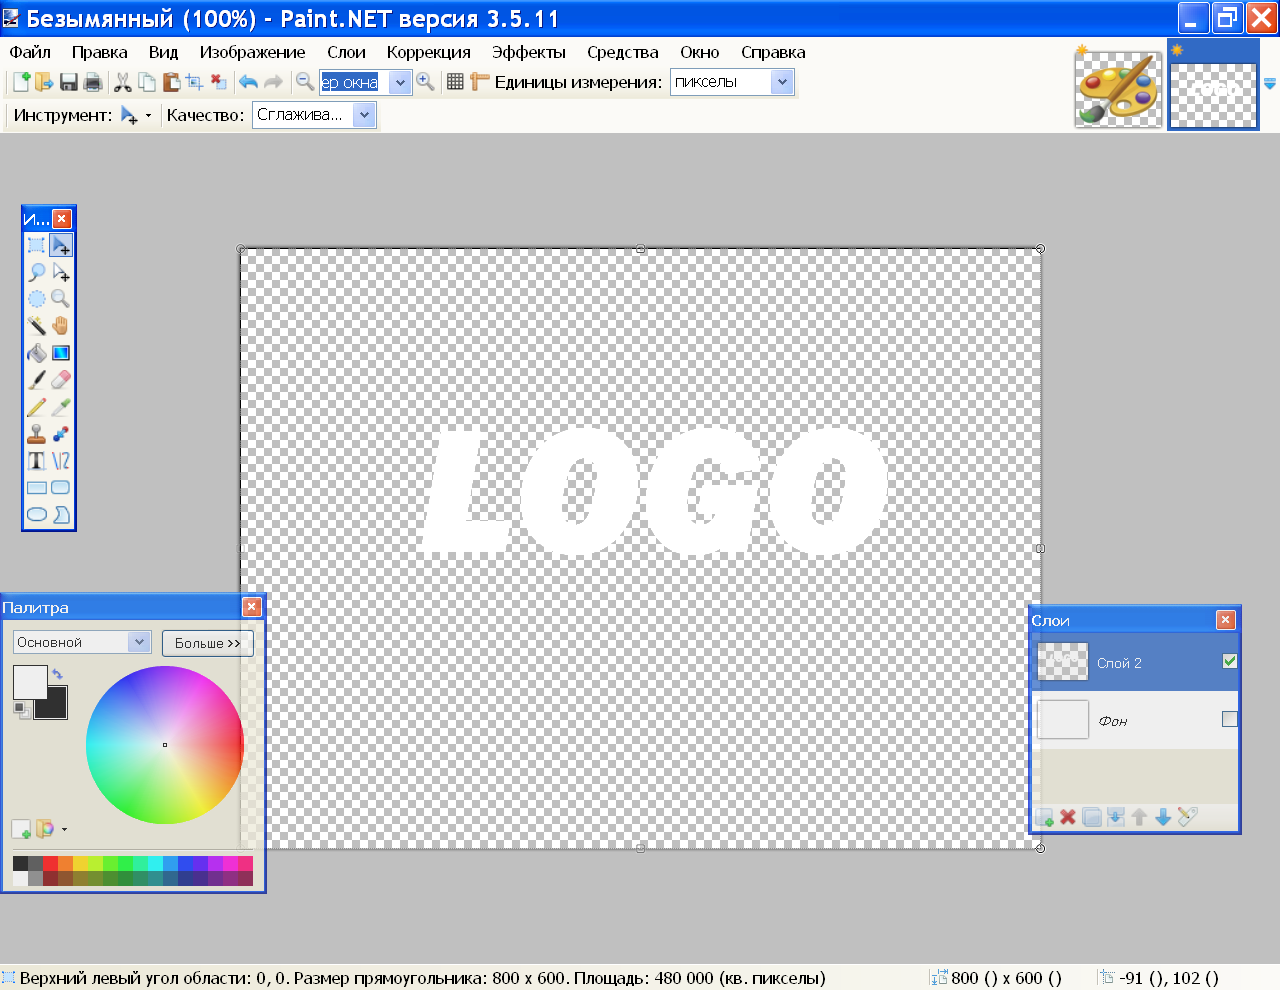Select the Paint Bucket tool
The image size is (1280, 990).
[37, 353]
